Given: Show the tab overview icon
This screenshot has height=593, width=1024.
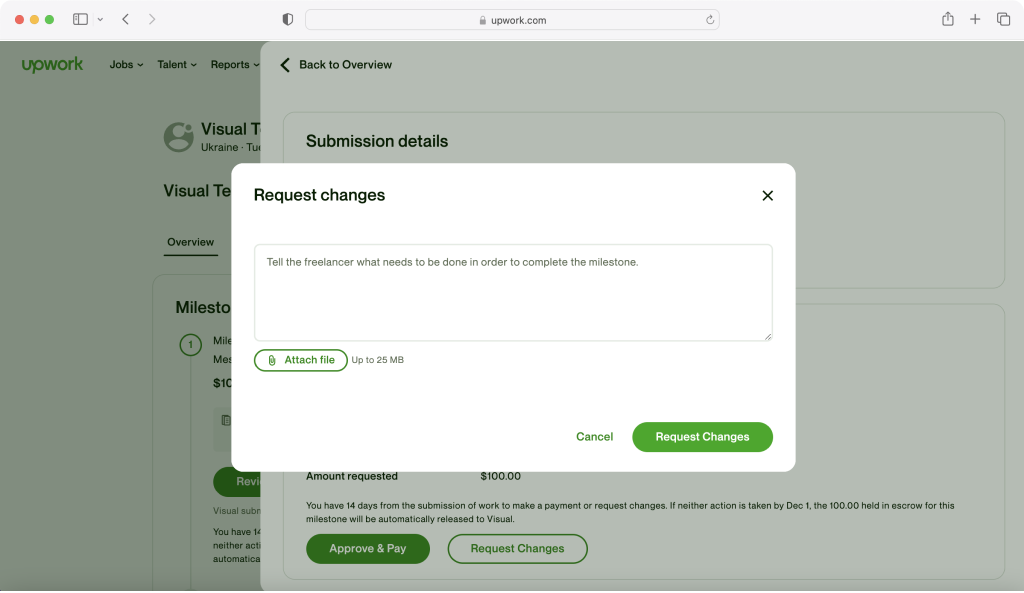Looking at the screenshot, I should (1003, 19).
